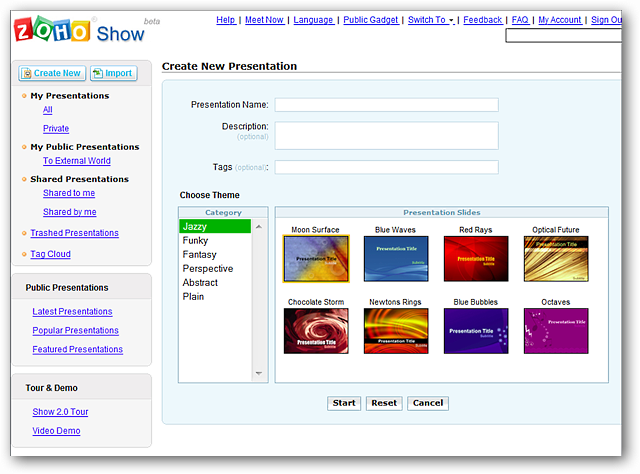Open Featured Presentations link
Viewport: 640px width, 474px height.
point(78,349)
